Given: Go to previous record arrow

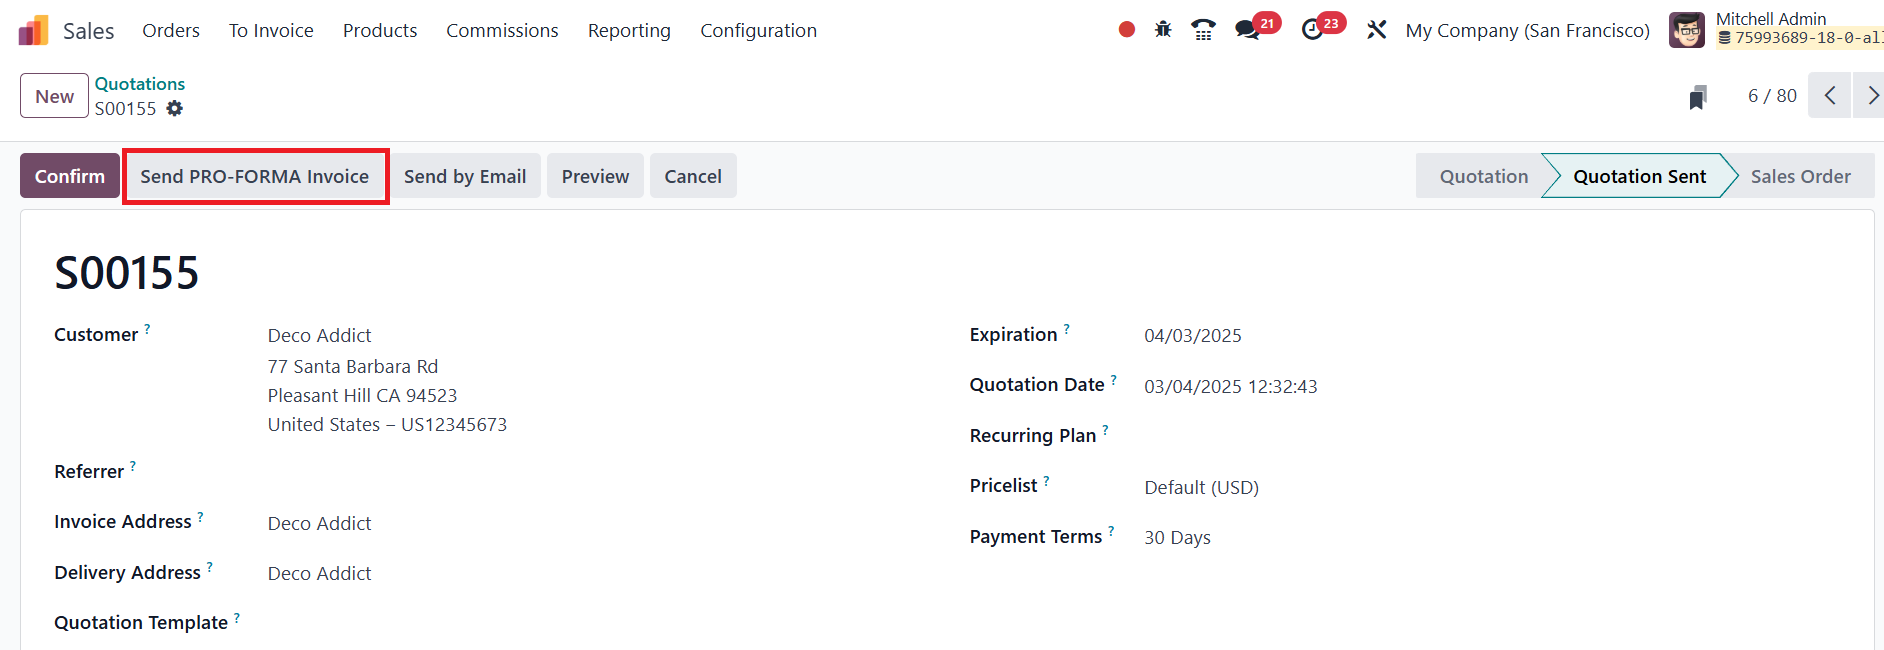Looking at the screenshot, I should (x=1830, y=95).
